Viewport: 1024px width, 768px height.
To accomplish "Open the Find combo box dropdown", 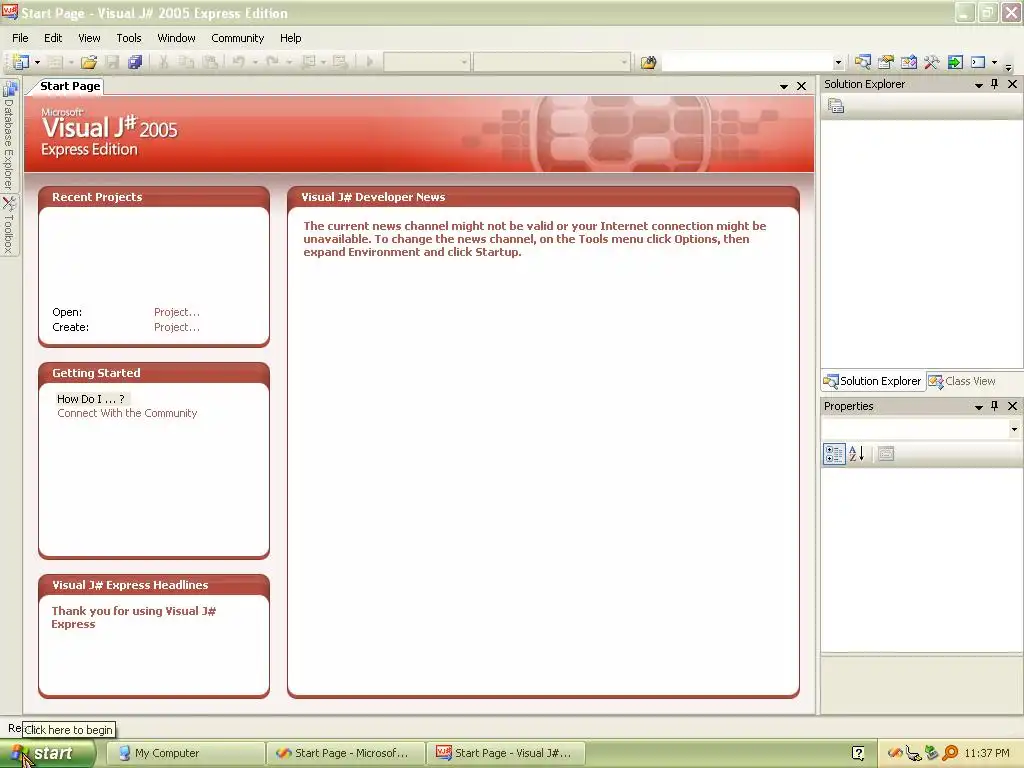I will pos(838,63).
